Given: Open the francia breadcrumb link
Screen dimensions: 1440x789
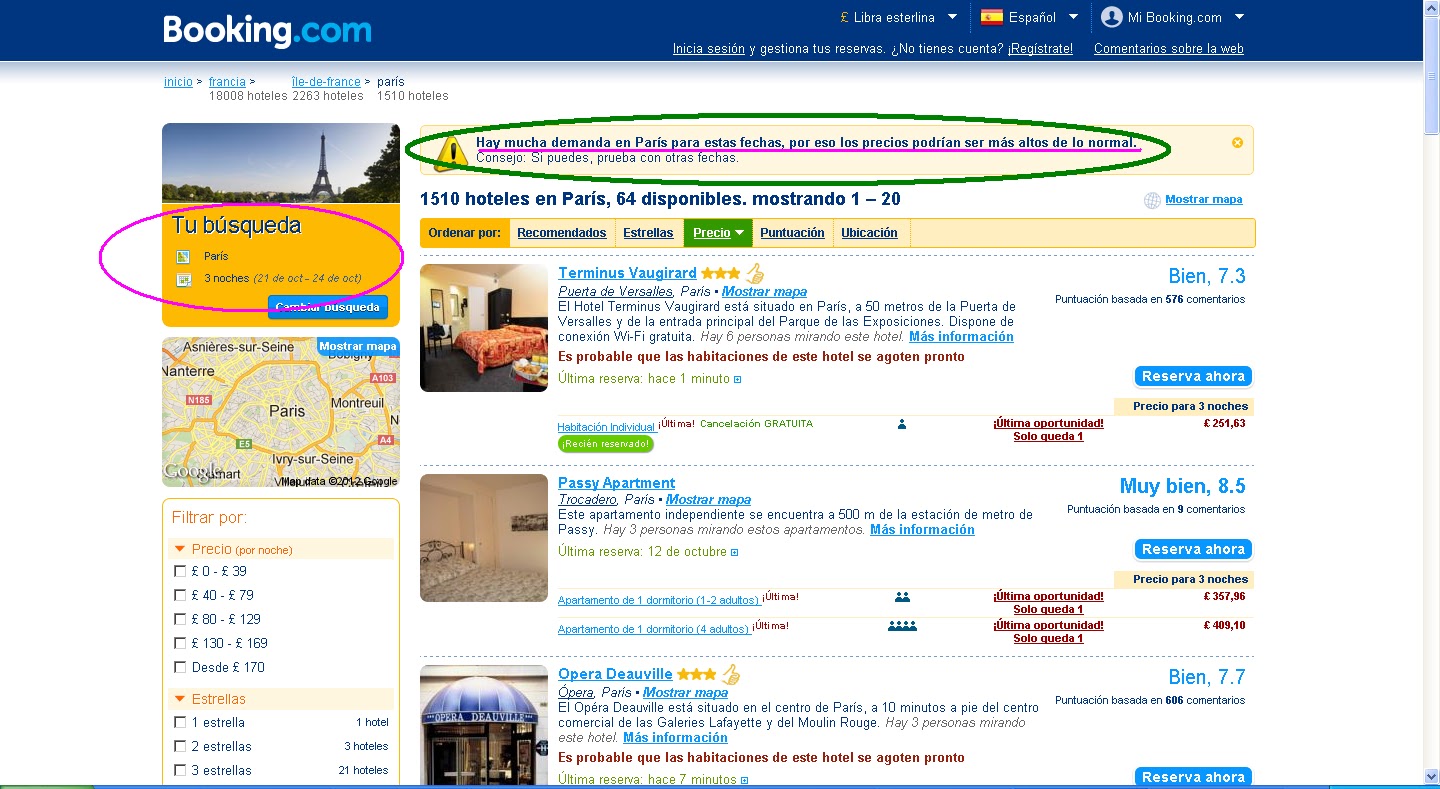Looking at the screenshot, I should 227,82.
